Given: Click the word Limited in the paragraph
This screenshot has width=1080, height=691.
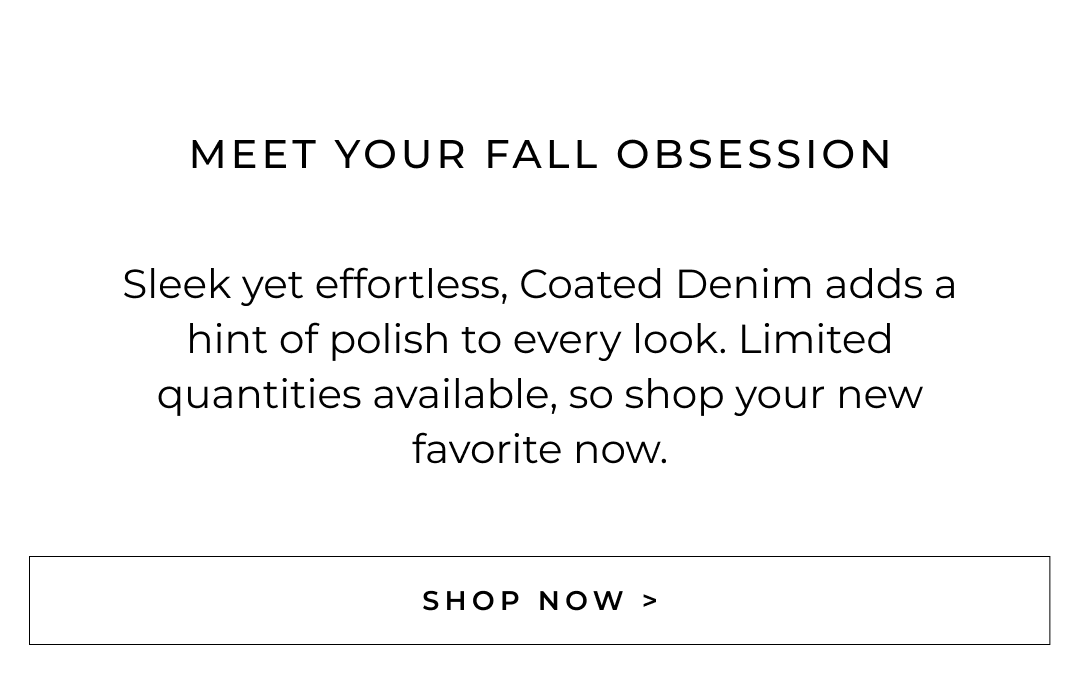Looking at the screenshot, I should click(815, 339).
